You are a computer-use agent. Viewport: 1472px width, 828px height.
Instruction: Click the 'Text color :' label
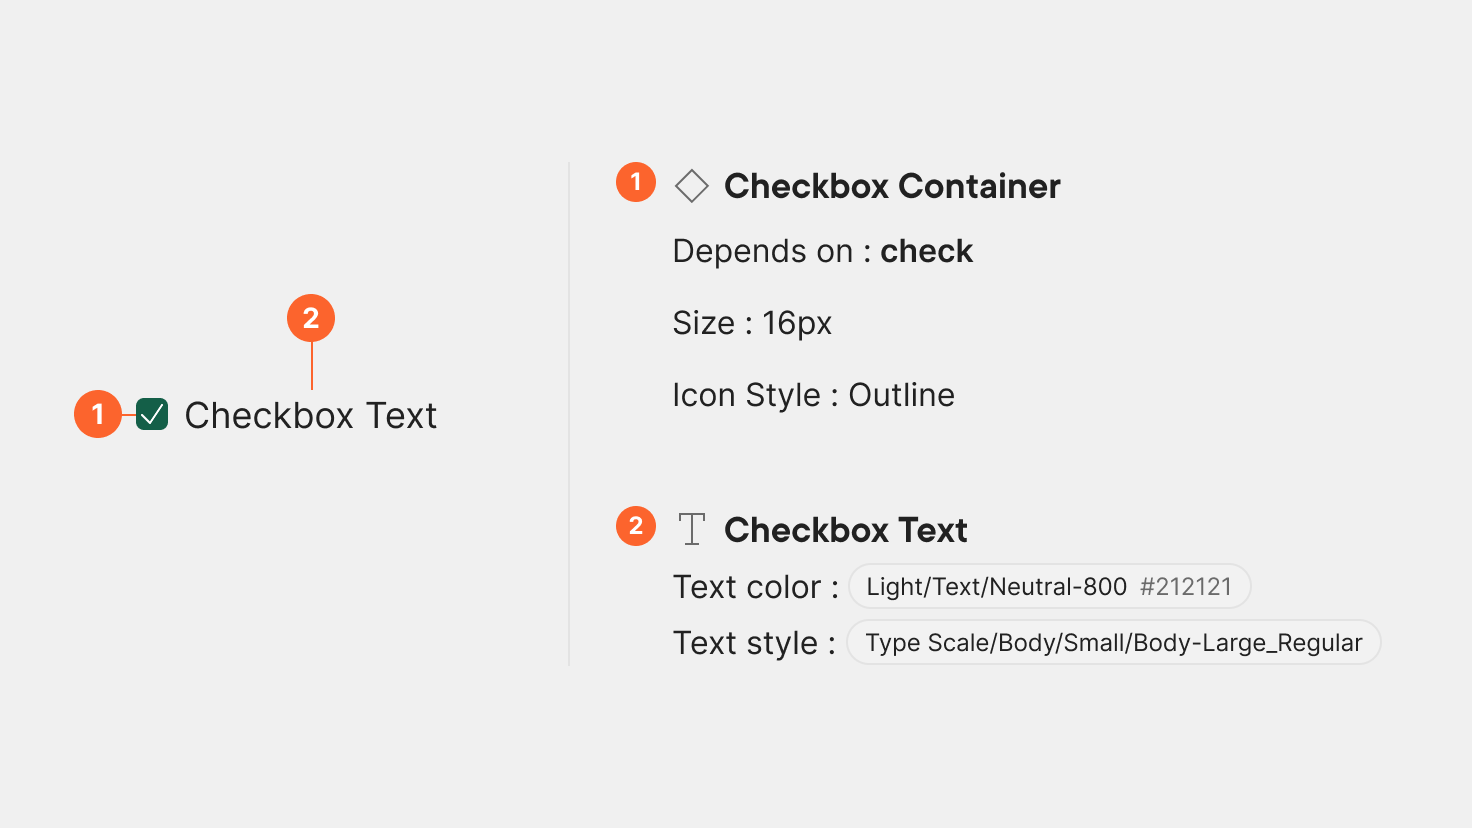[755, 587]
